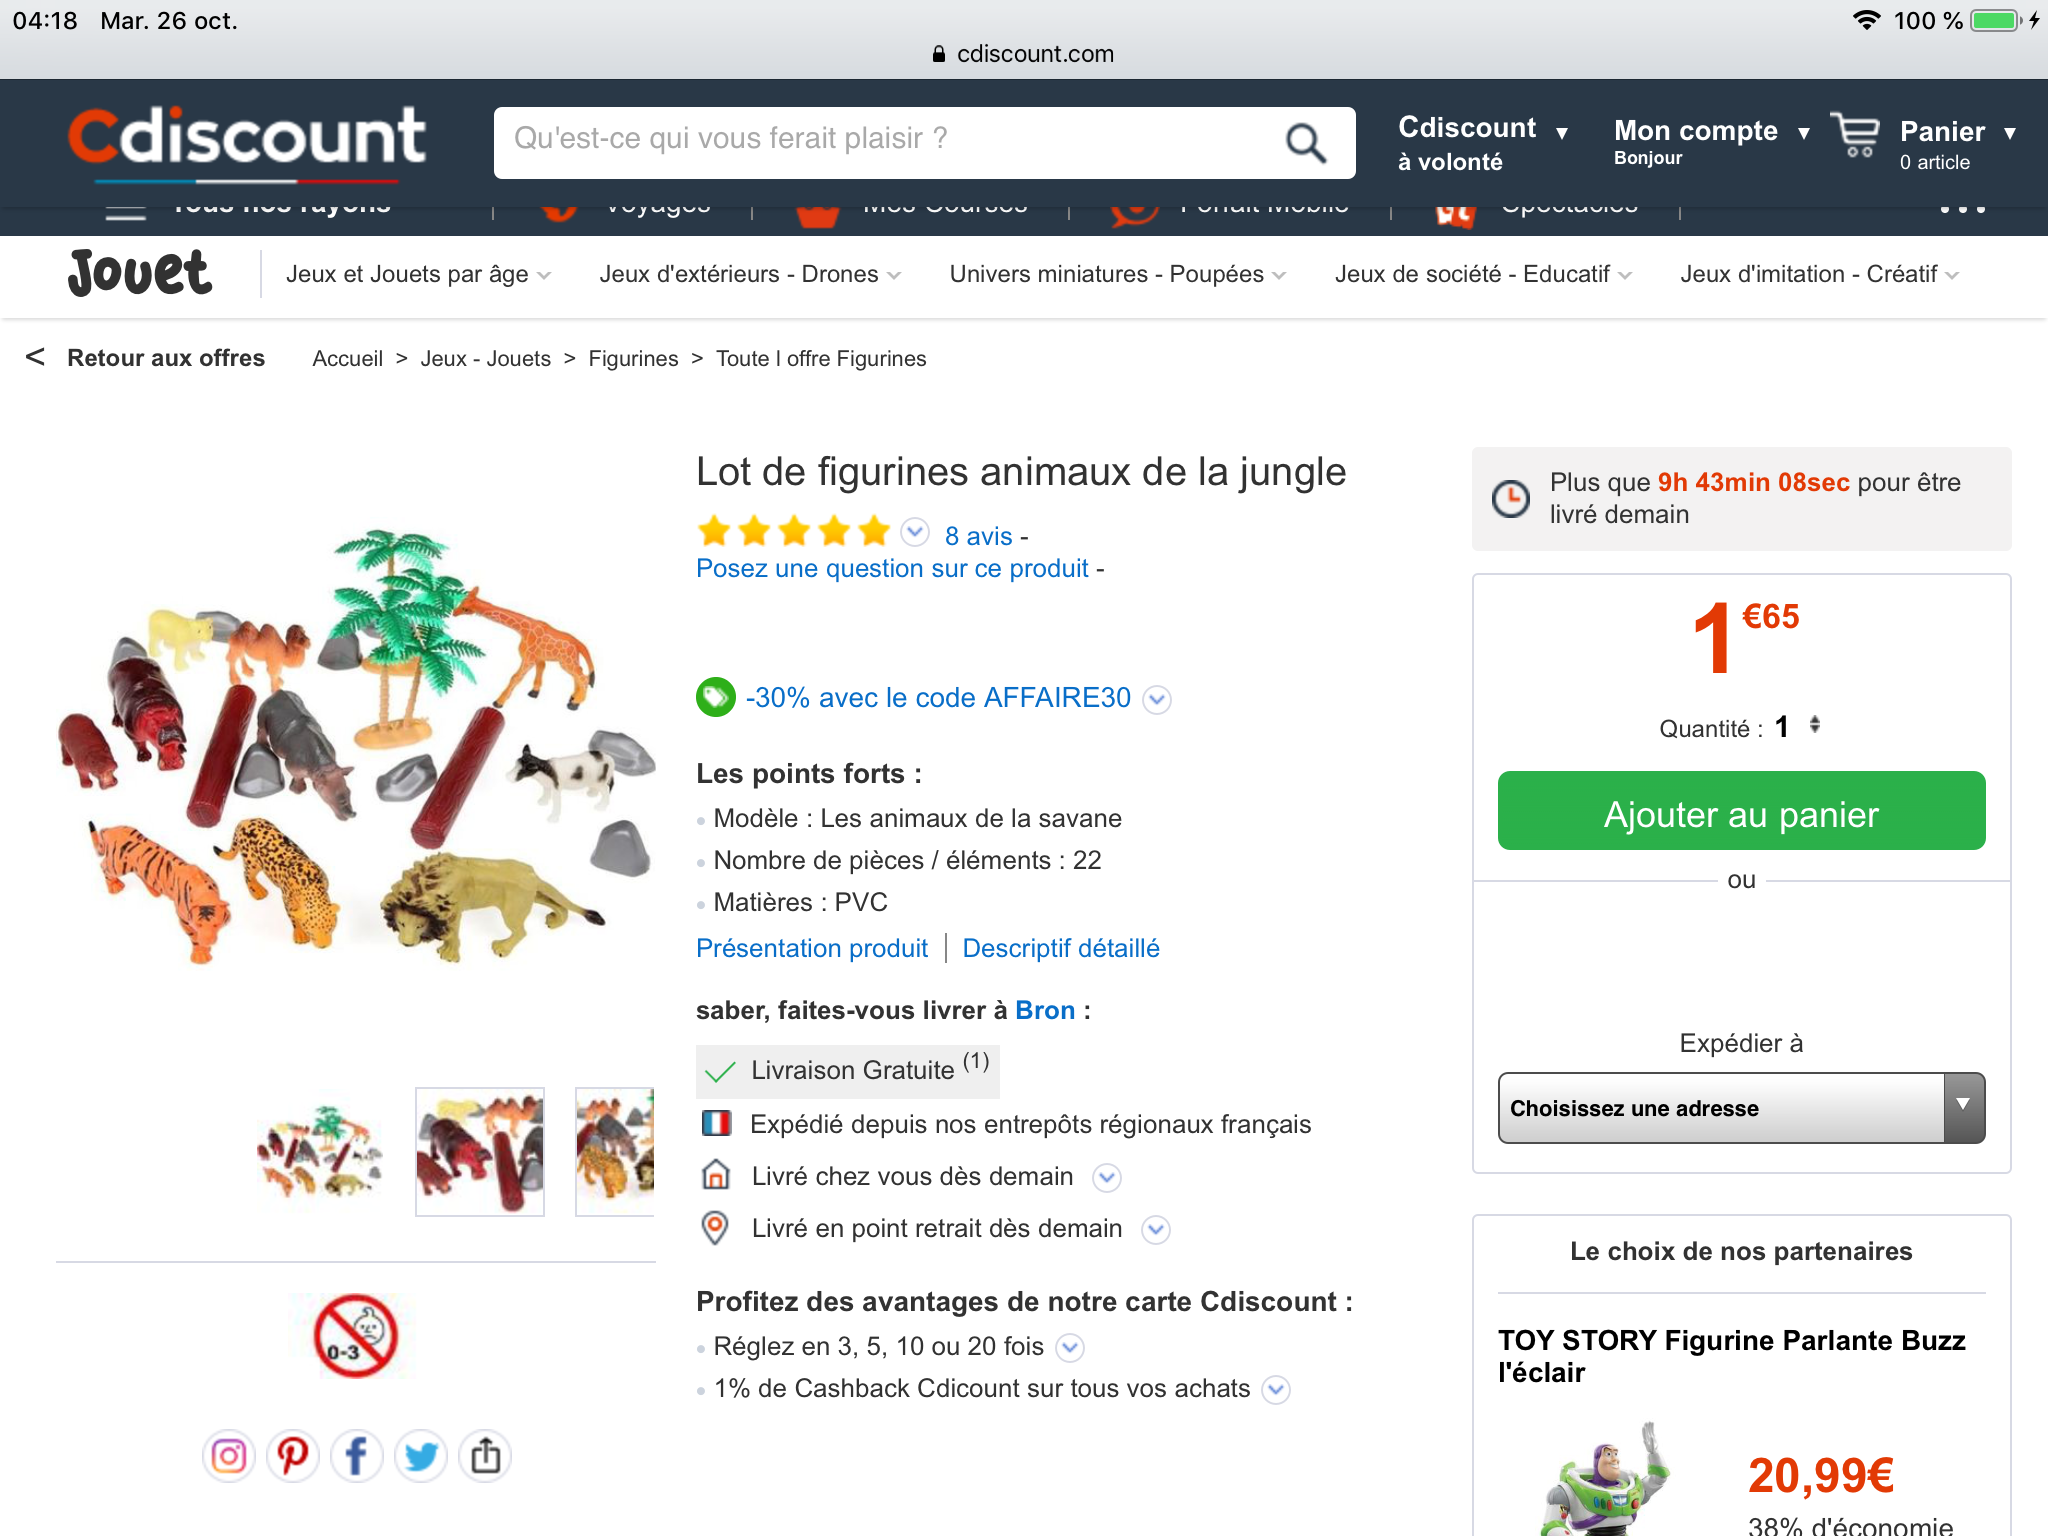Share product on Pinterest
The height and width of the screenshot is (1536, 2048).
(293, 1456)
